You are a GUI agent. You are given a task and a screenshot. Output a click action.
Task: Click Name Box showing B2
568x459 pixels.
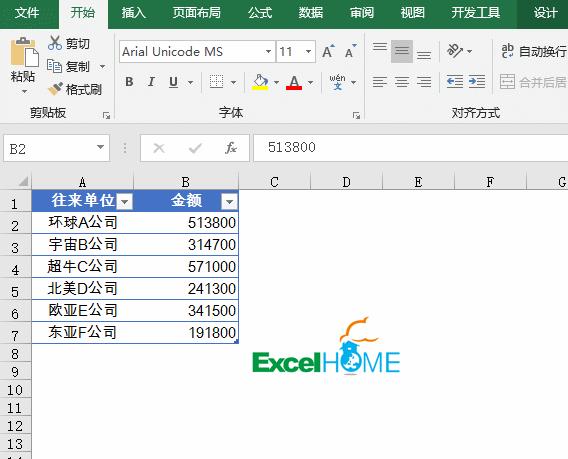[57, 148]
